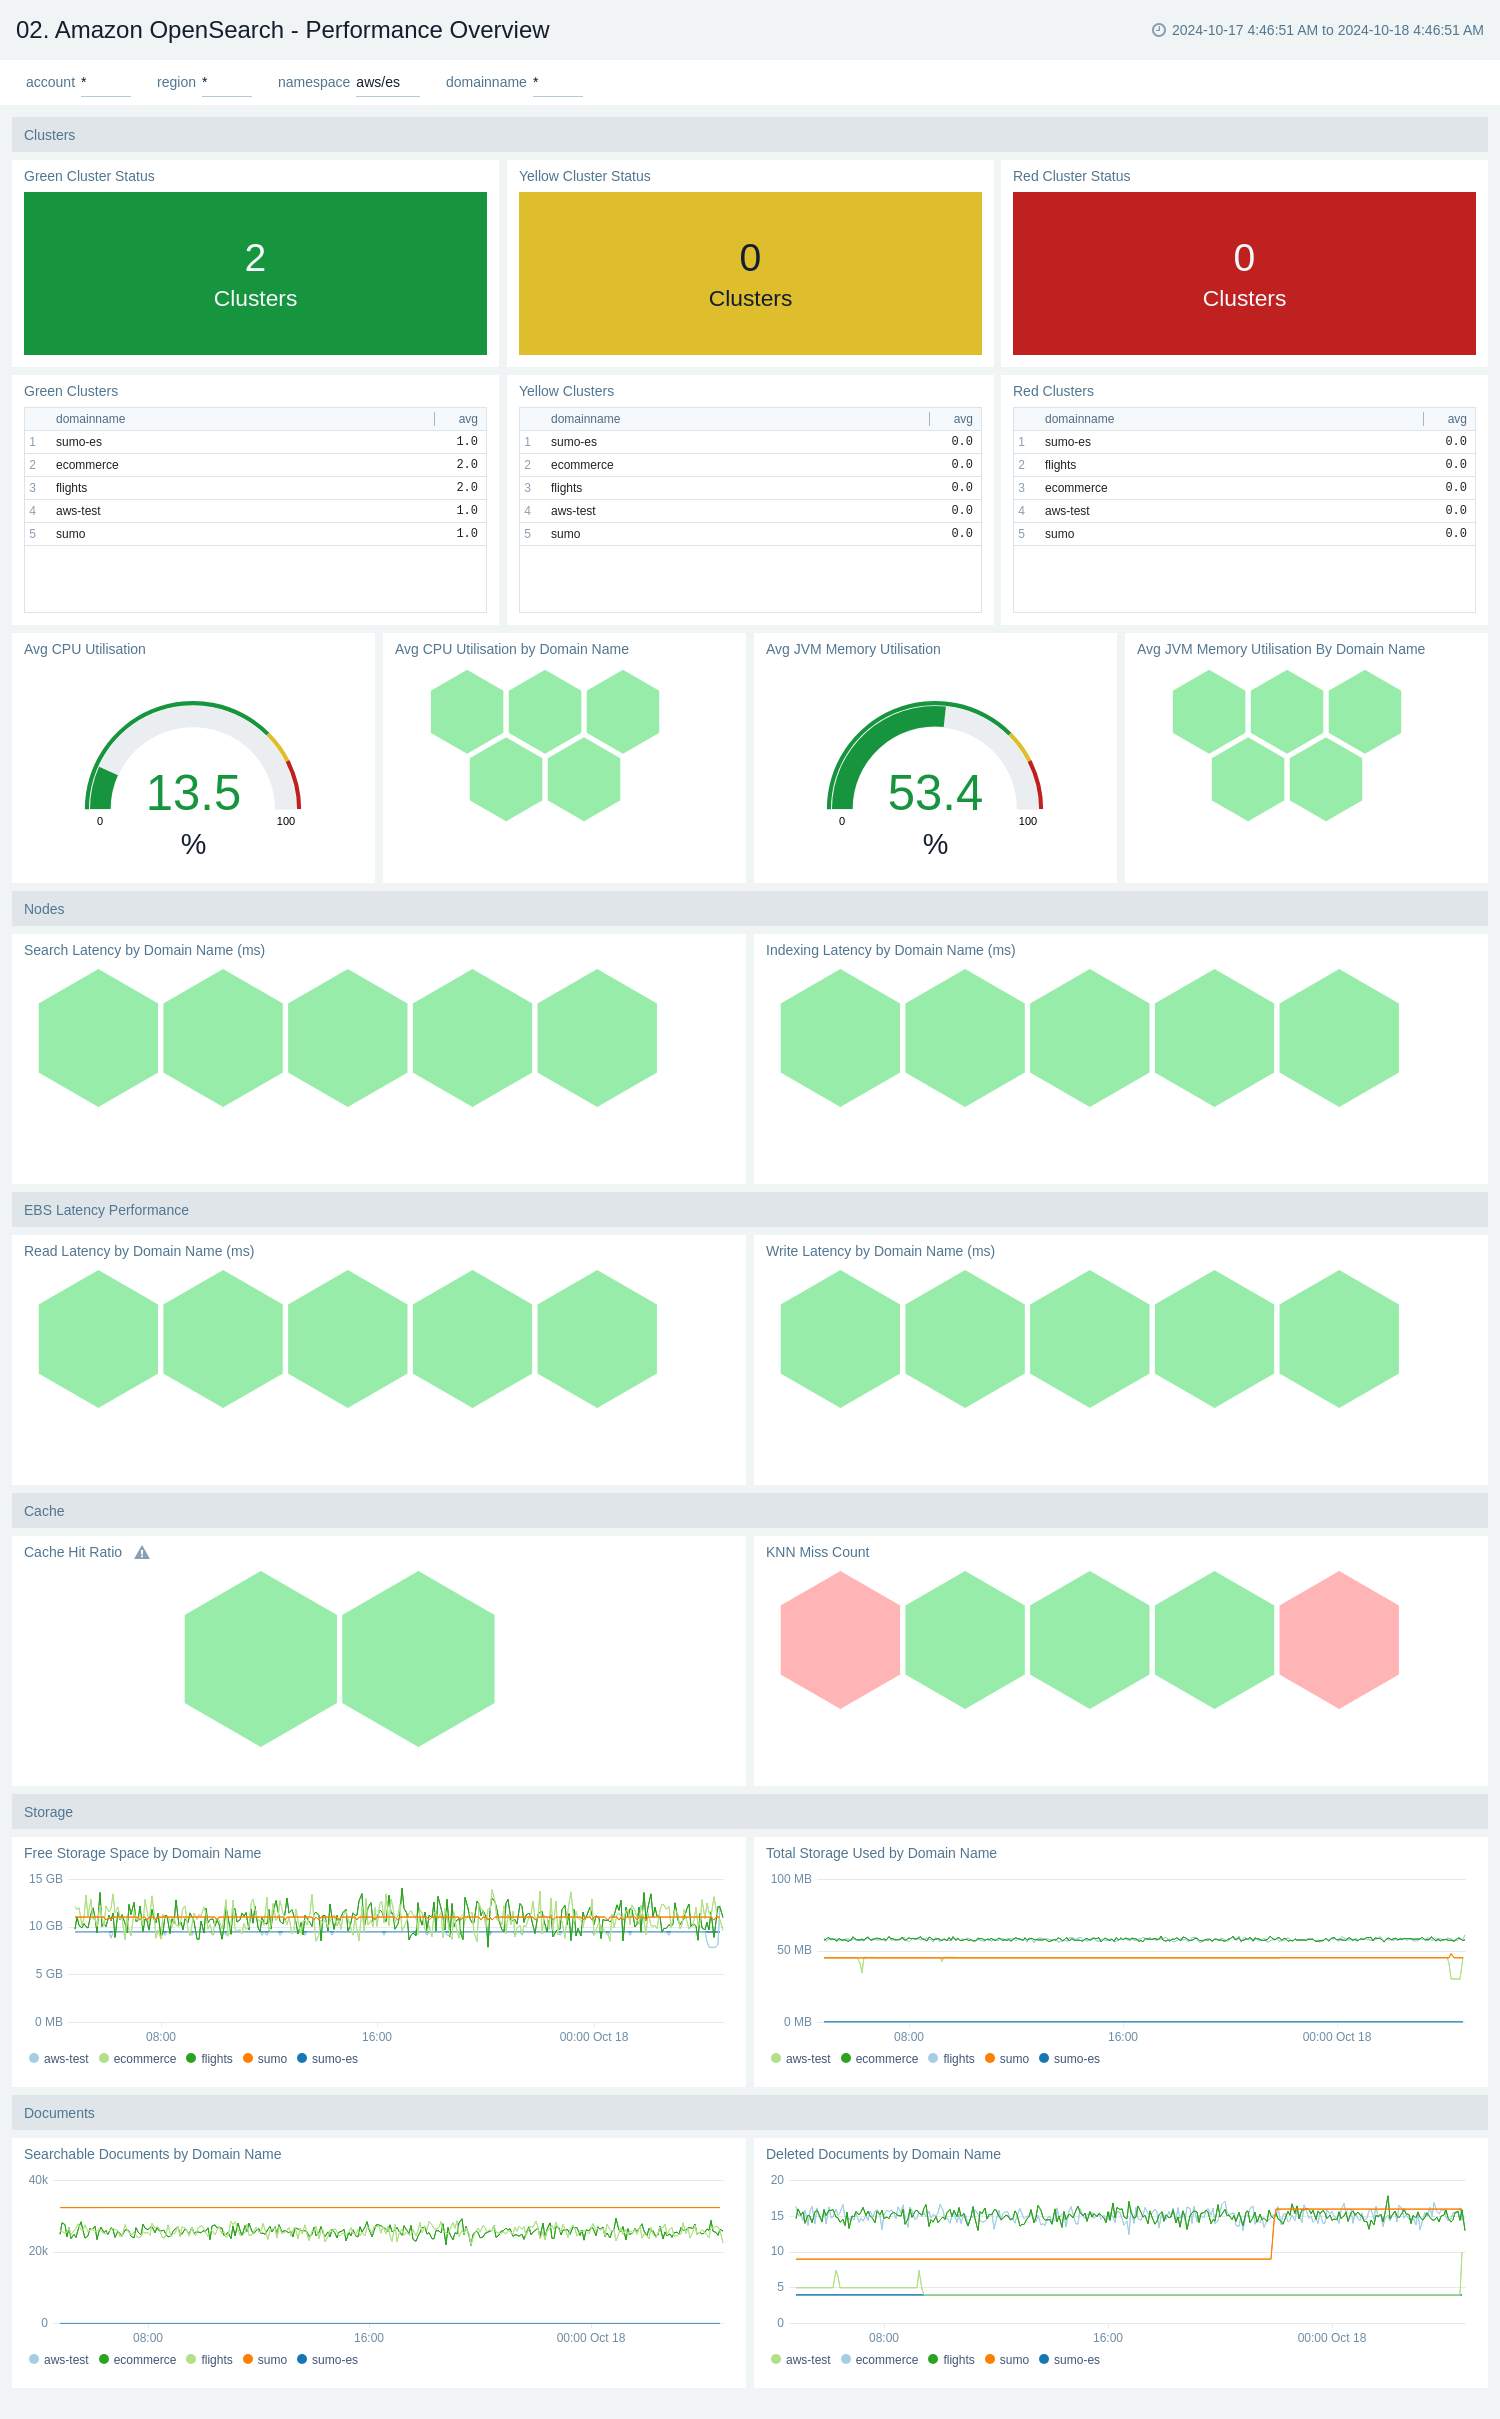Open Avg JVM Memory Utilisation By Domain Name title
Image resolution: width=1500 pixels, height=2419 pixels.
point(1280,649)
